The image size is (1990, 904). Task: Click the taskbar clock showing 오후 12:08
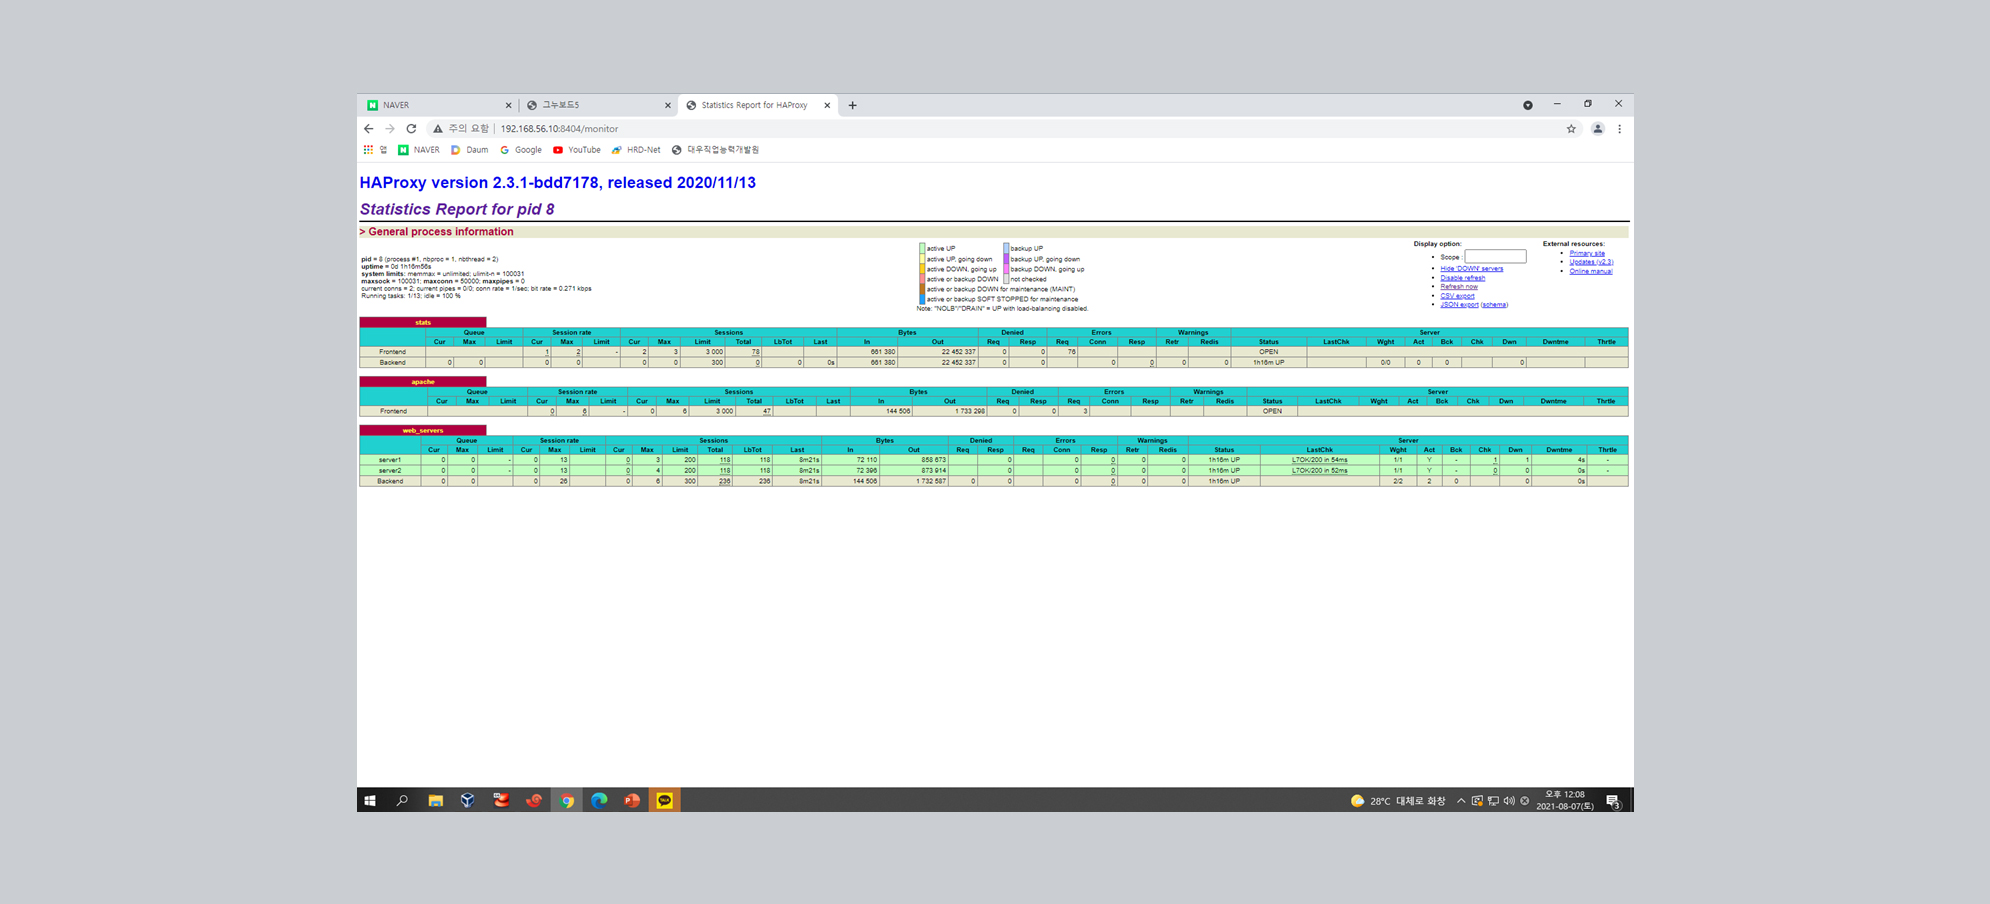pyautogui.click(x=1565, y=800)
